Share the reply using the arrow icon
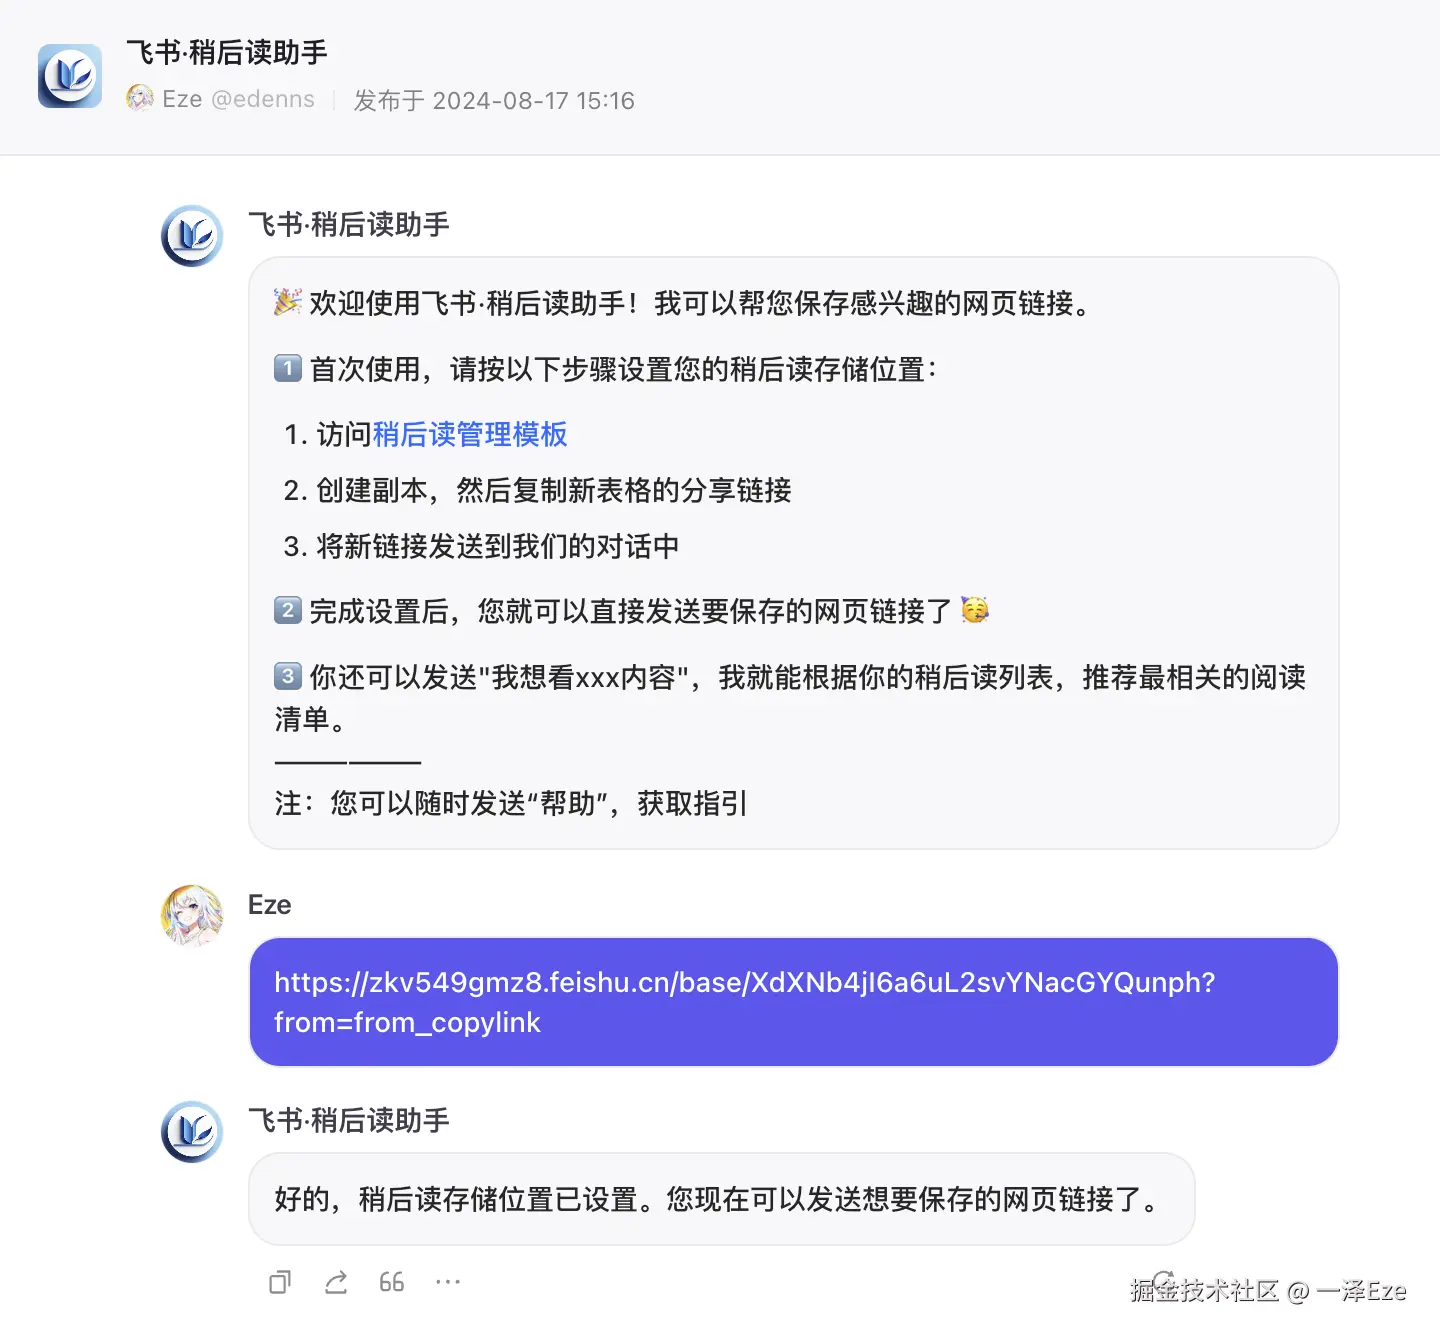Viewport: 1440px width, 1338px height. [336, 1282]
